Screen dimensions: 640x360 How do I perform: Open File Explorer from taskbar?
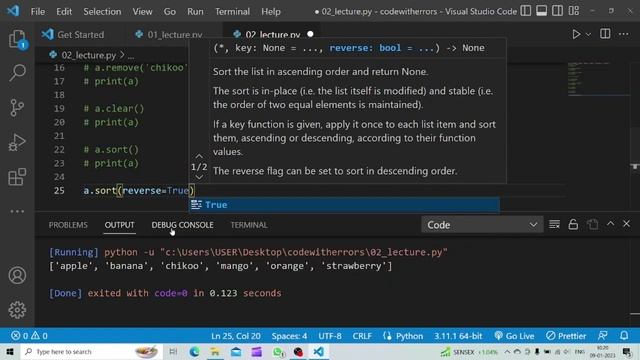(x=215, y=352)
